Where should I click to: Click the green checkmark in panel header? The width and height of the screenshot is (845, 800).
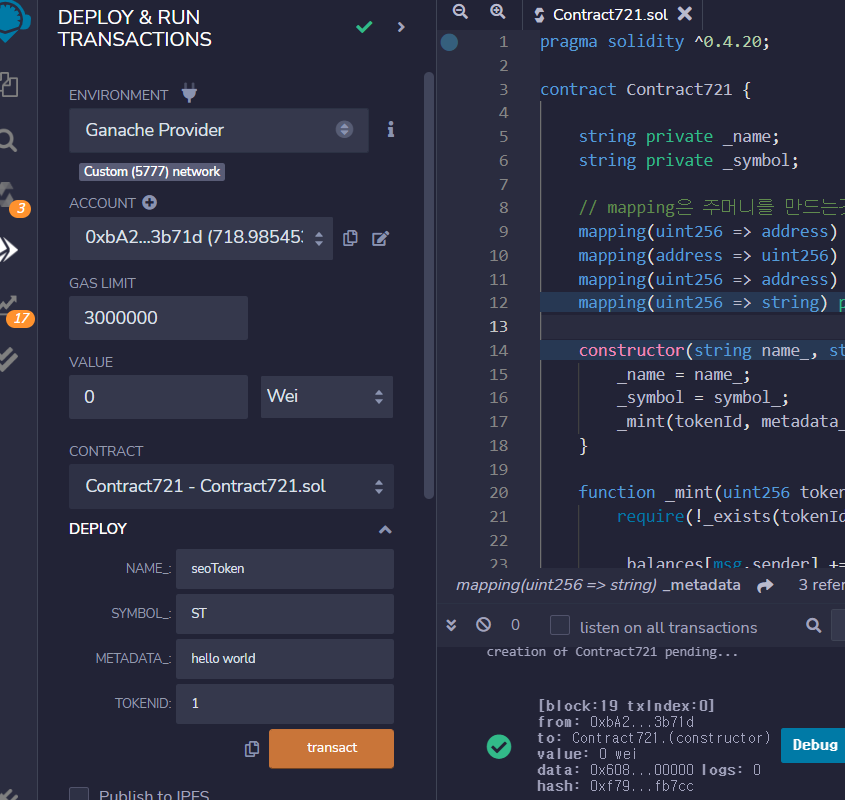coord(364,26)
